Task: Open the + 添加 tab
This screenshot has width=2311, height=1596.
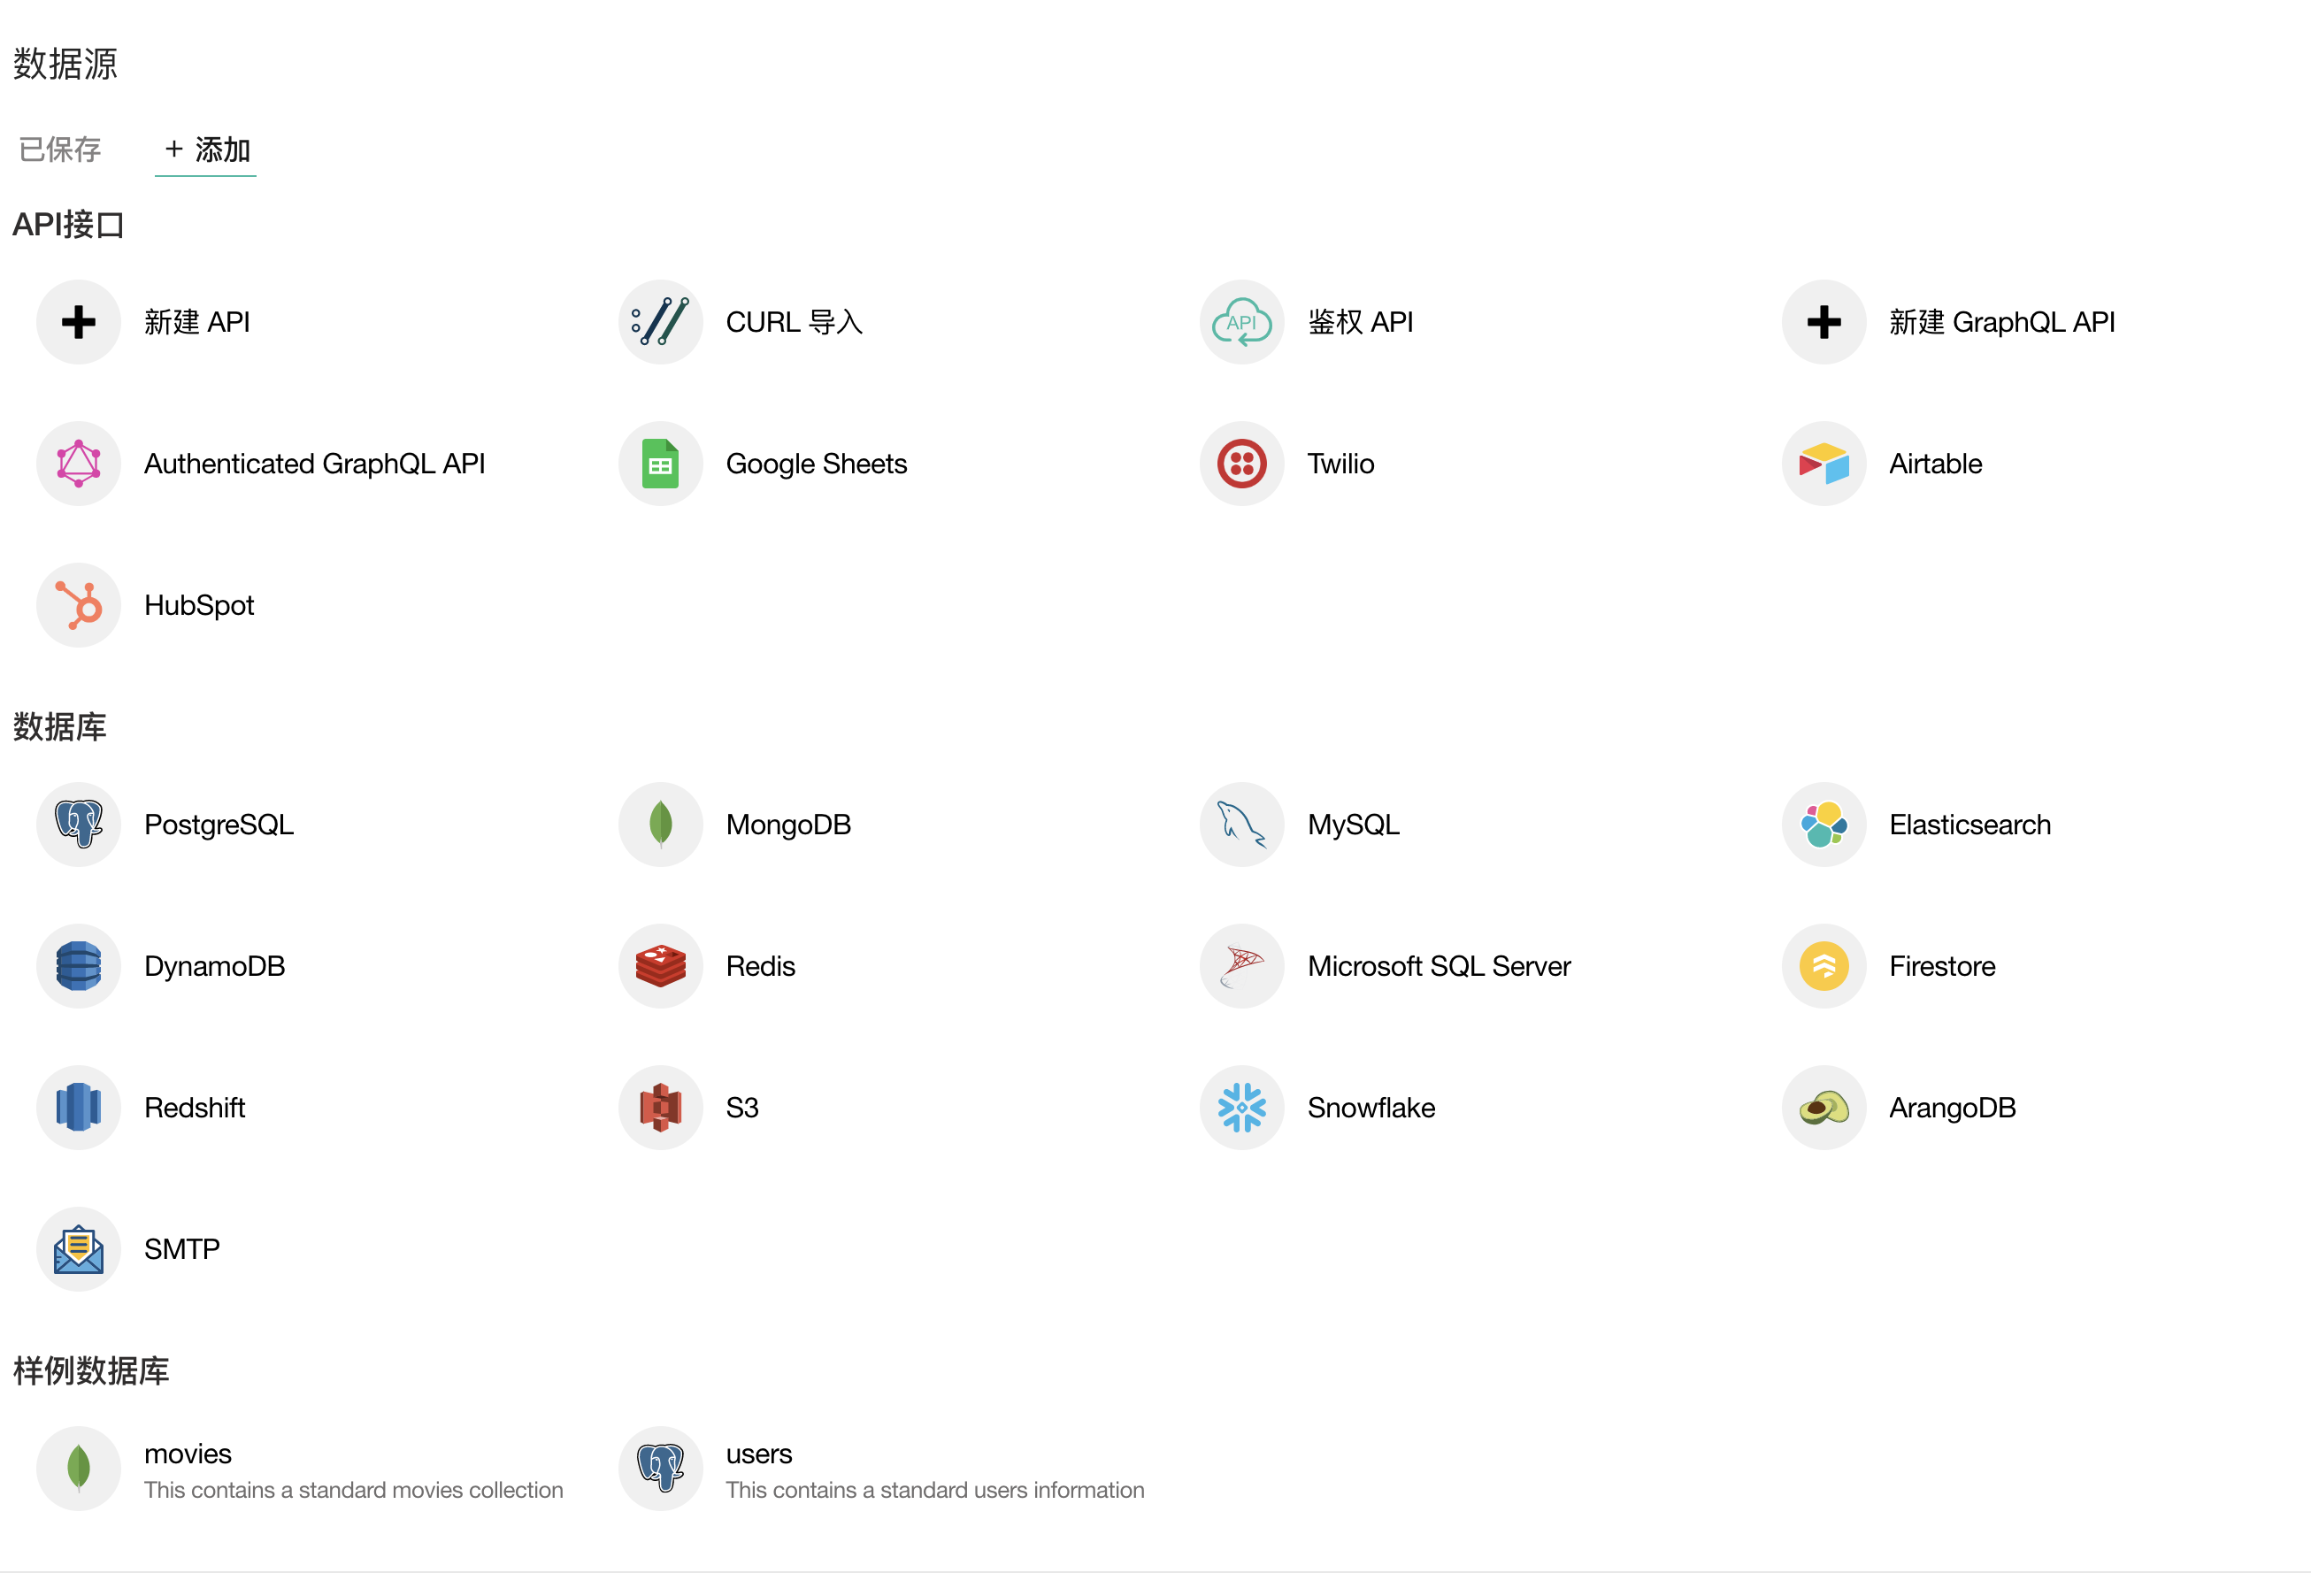Action: point(206,150)
